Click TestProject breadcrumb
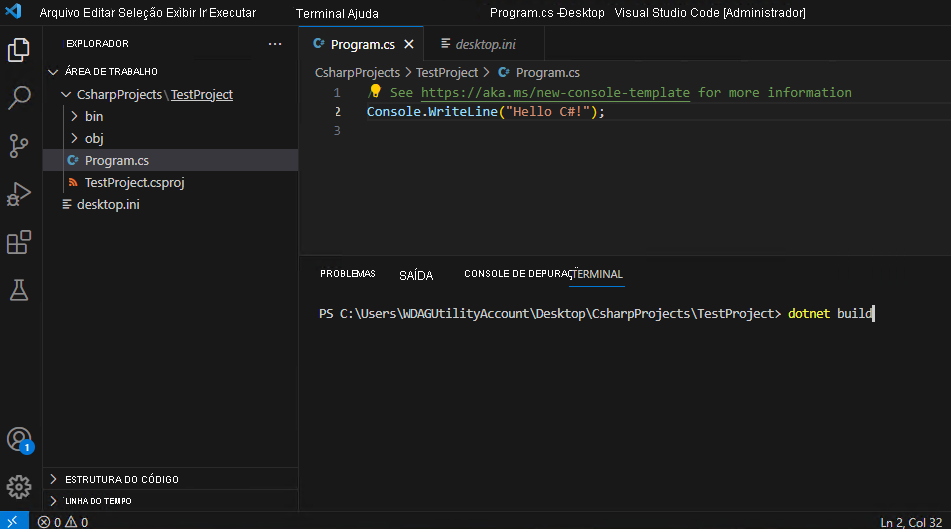Screen dimensions: 951x529 446,73
